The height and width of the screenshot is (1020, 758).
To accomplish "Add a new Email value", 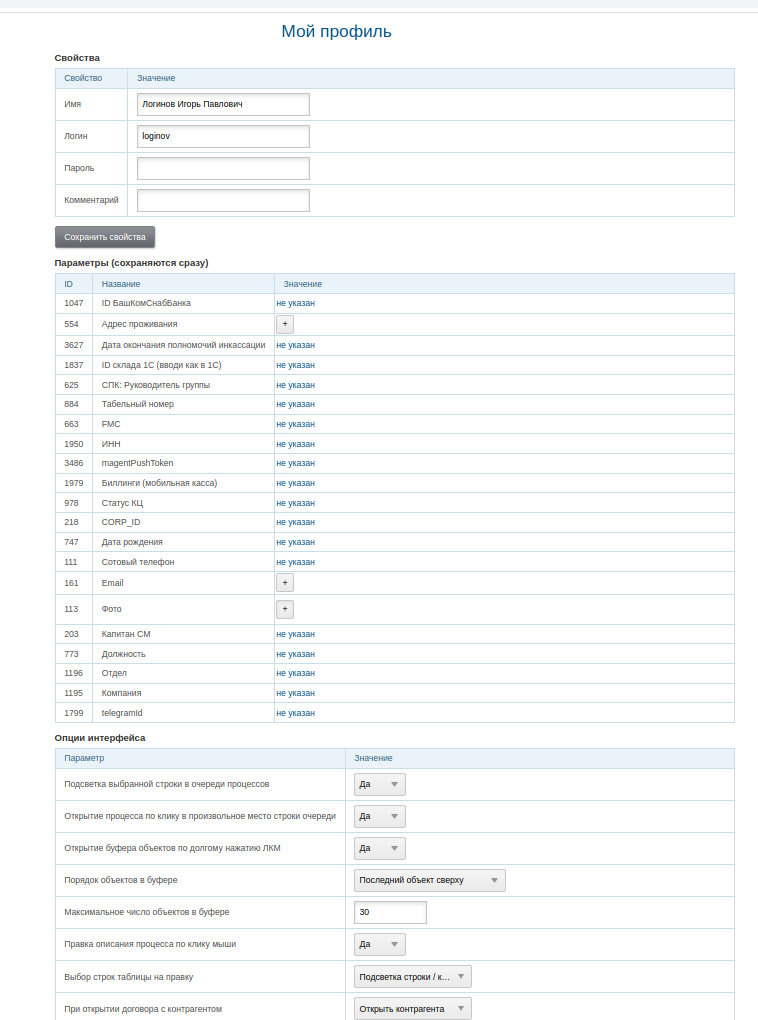I will tap(285, 583).
